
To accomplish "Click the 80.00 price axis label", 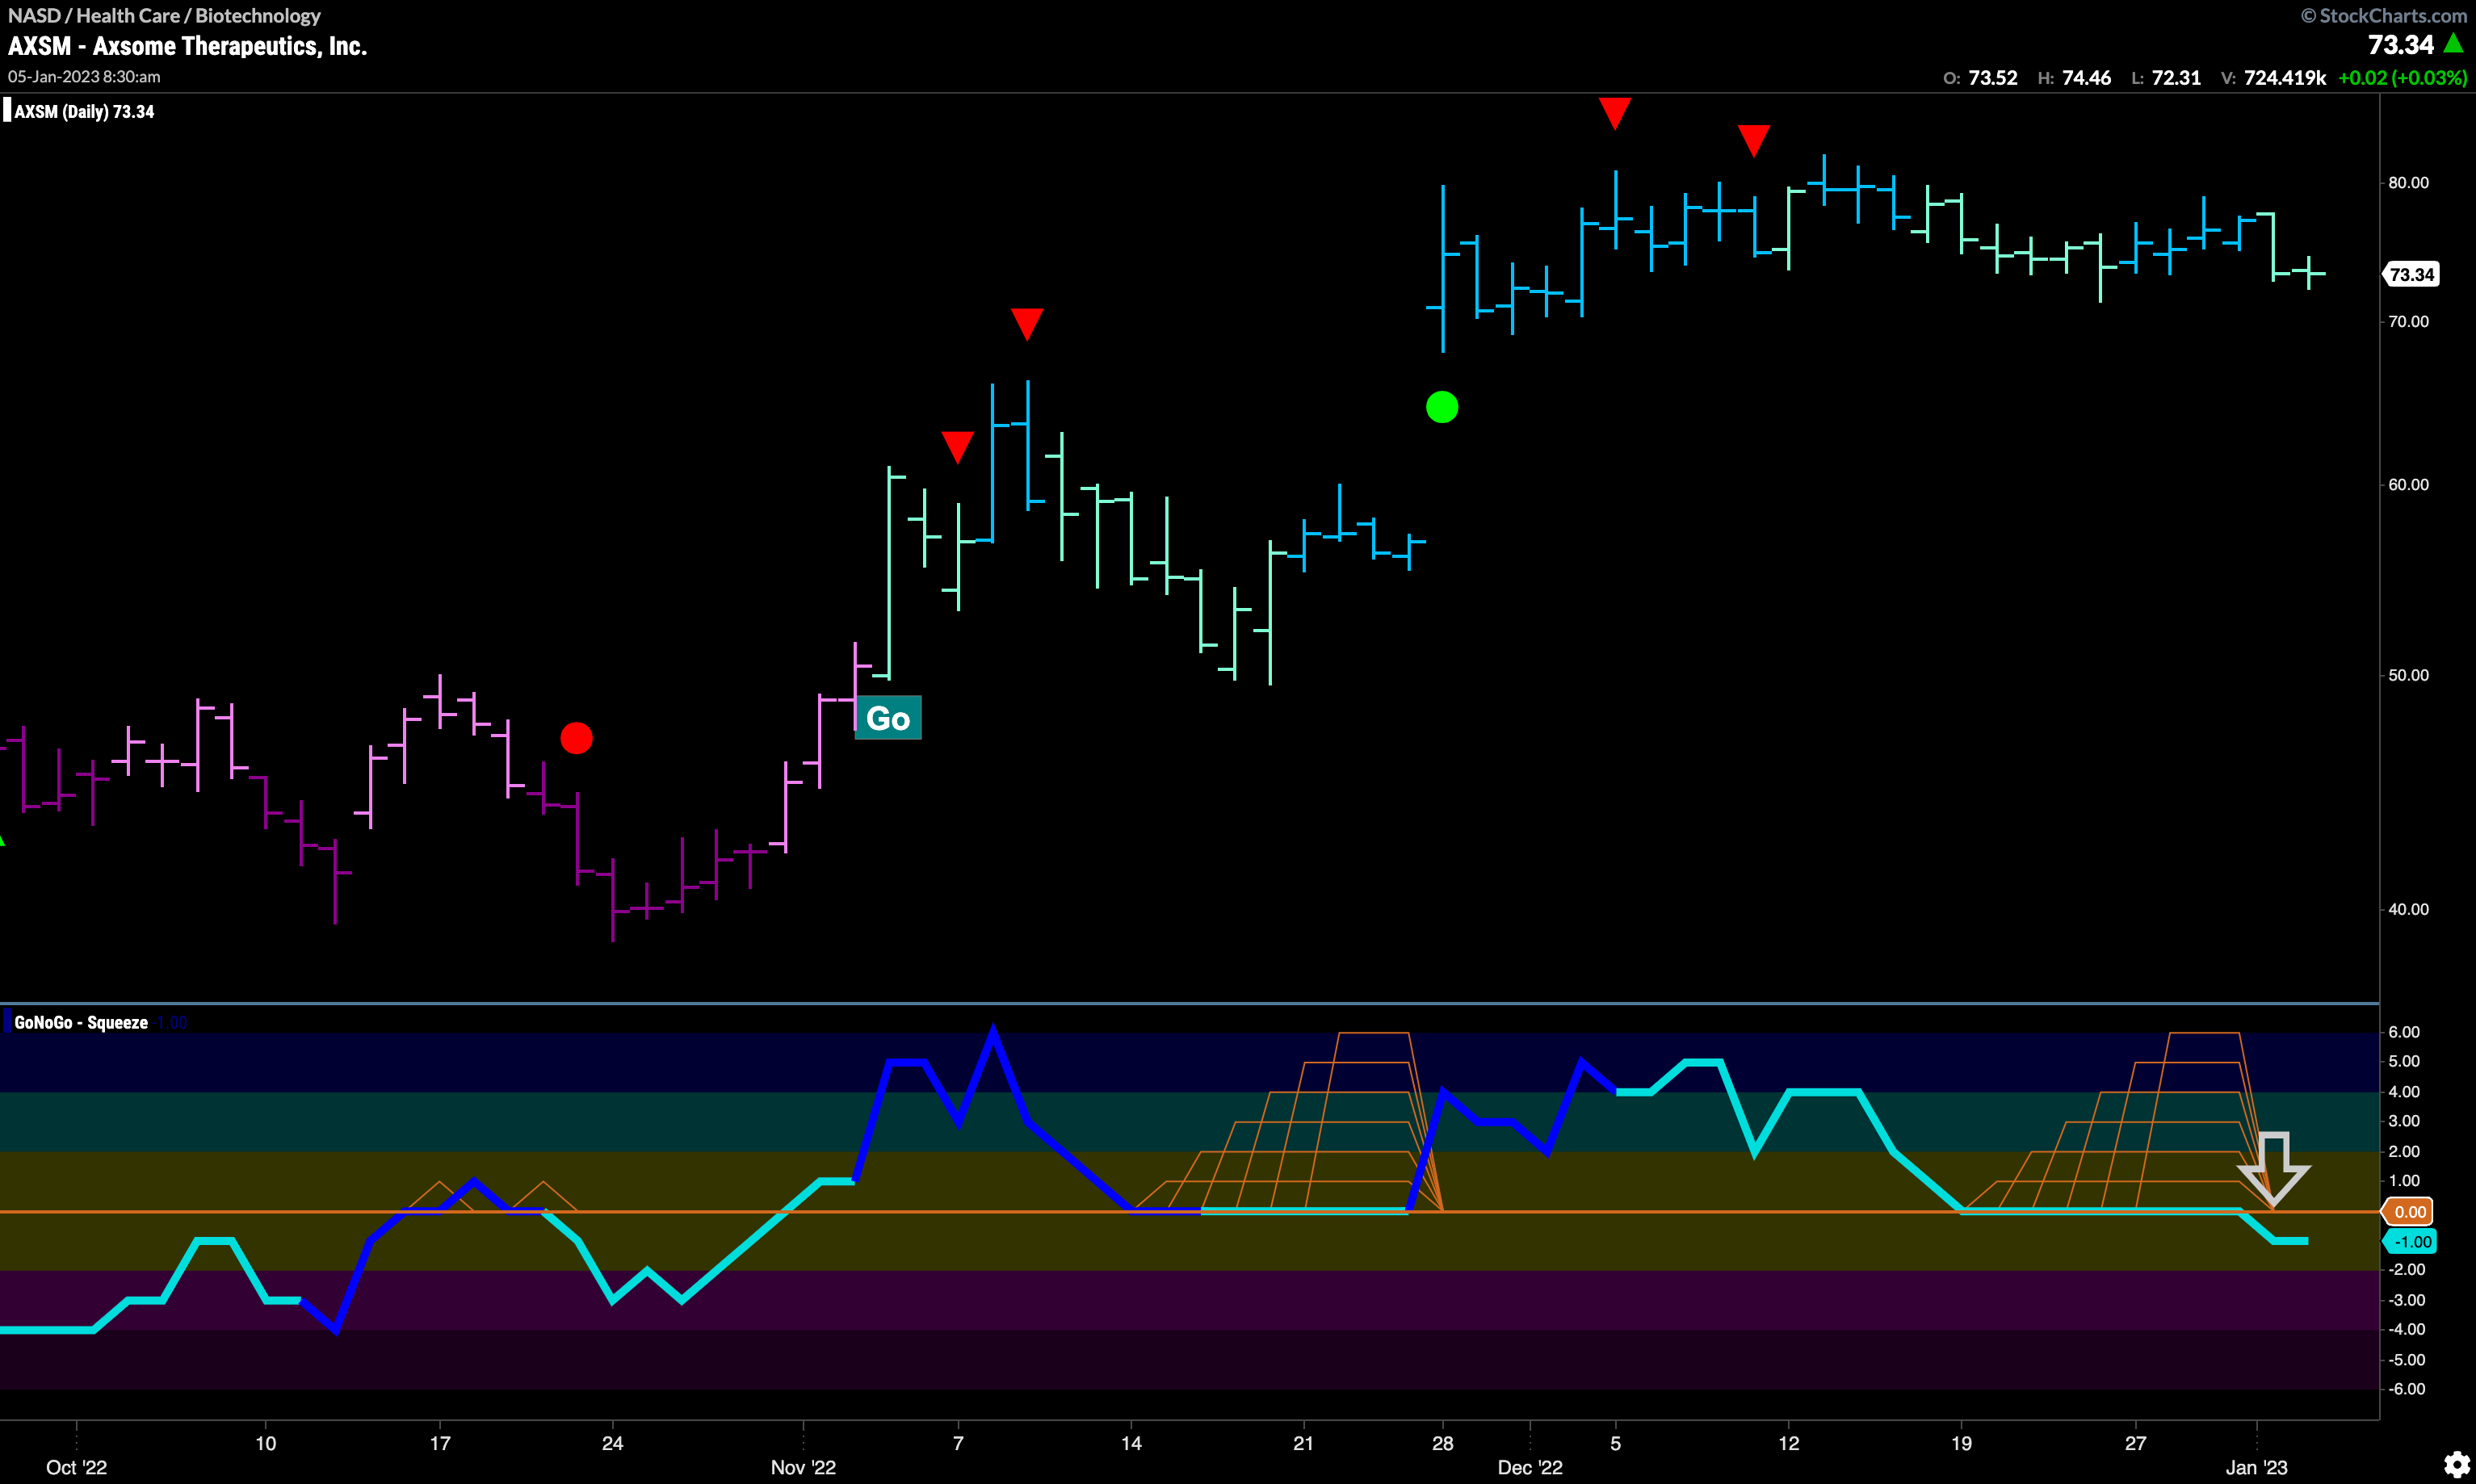I will [2408, 182].
